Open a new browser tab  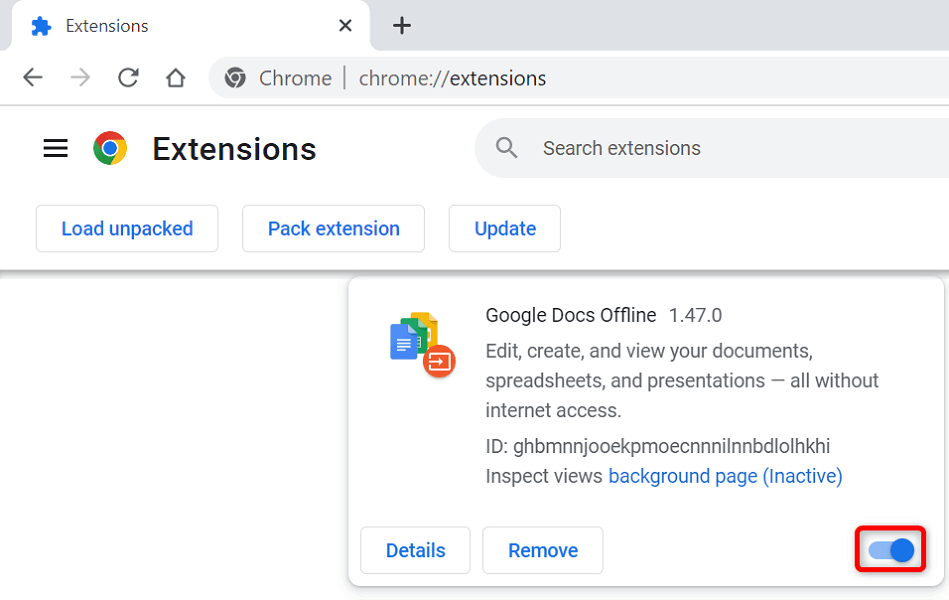click(x=402, y=25)
